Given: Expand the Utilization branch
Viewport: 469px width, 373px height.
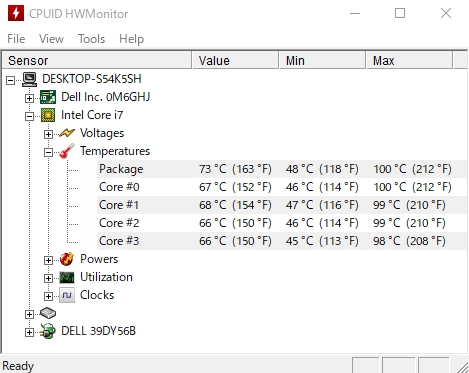Looking at the screenshot, I should [48, 278].
